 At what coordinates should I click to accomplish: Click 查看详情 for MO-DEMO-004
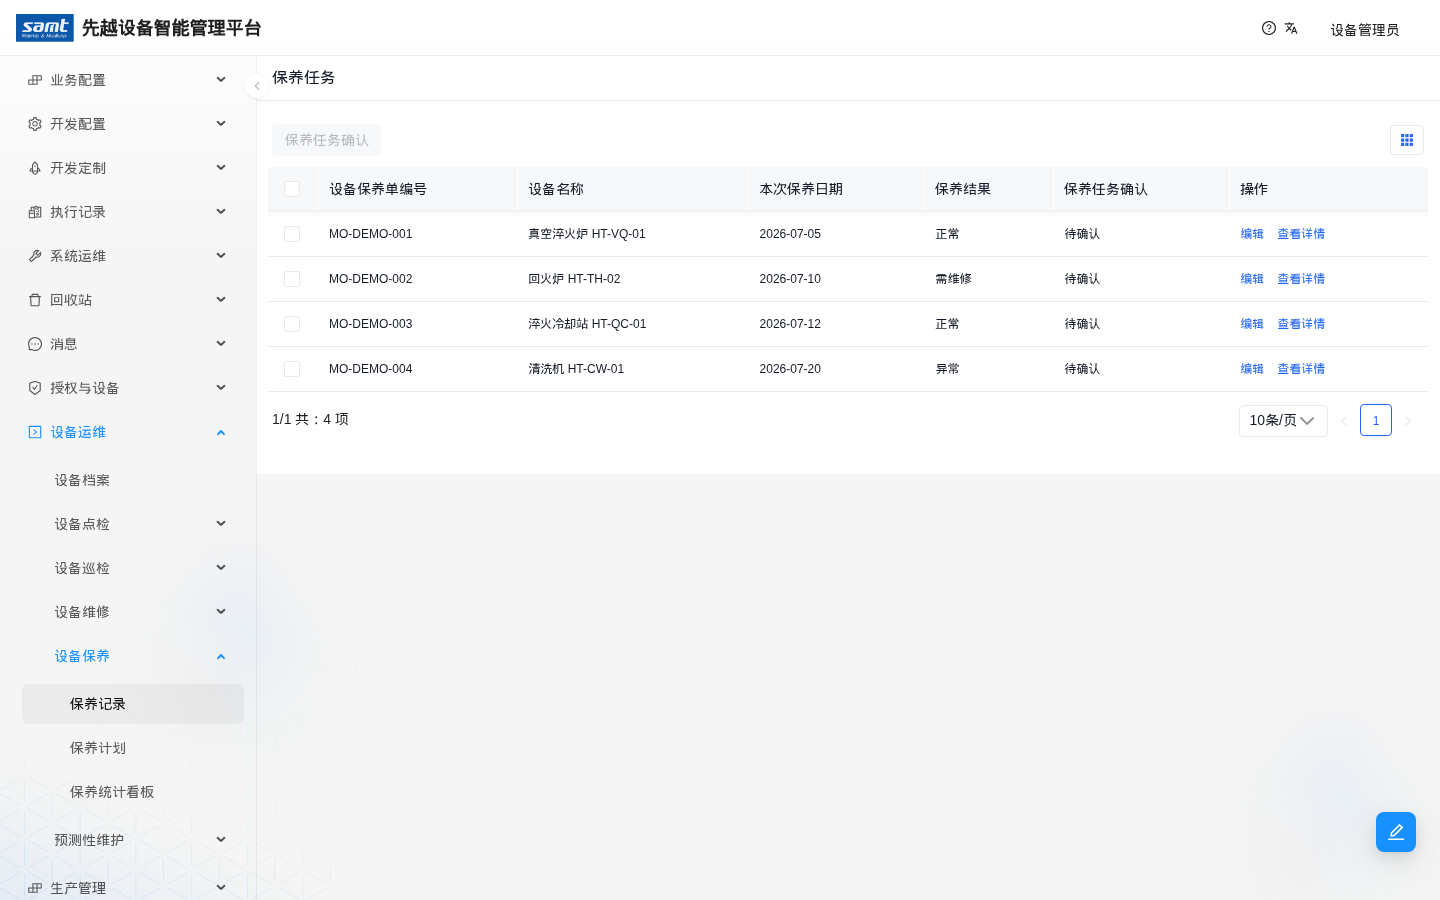click(1301, 369)
